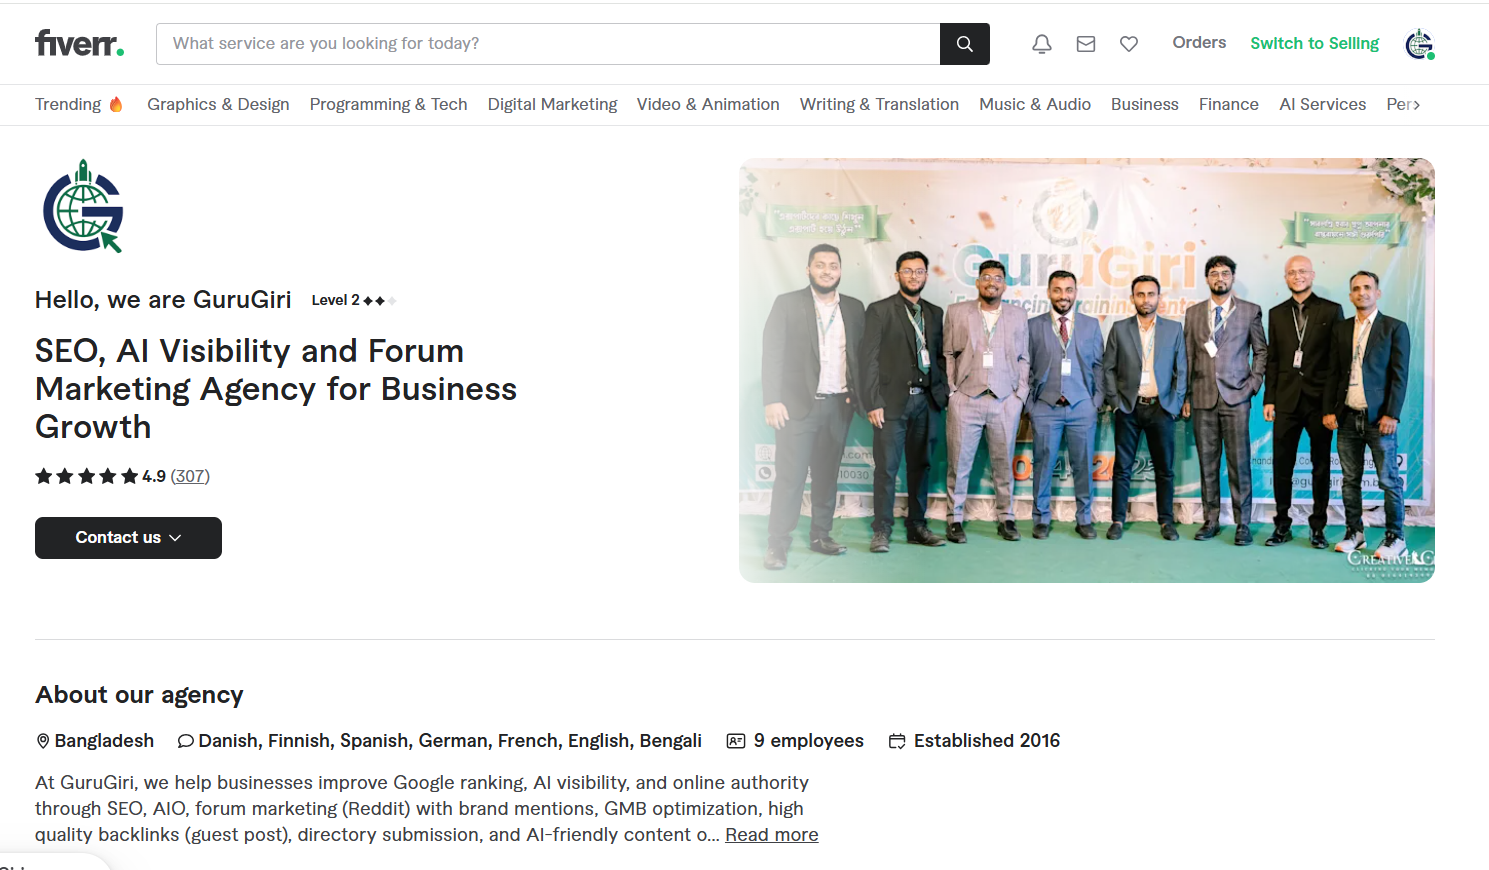Viewport: 1489px width, 870px height.
Task: Open Video & Animation category
Action: 708,104
